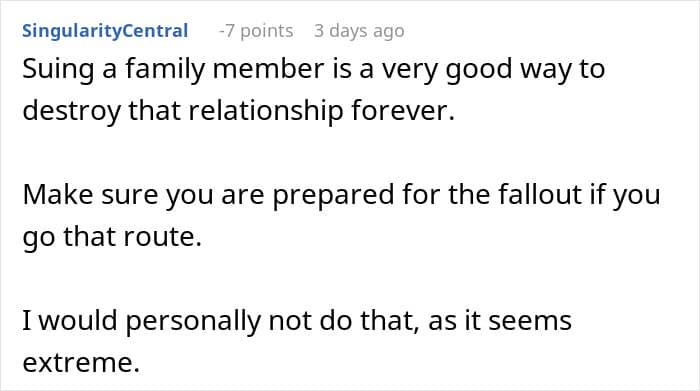Click the line 'destroy that relationship forever.'
The image size is (700, 391).
[x=238, y=110]
